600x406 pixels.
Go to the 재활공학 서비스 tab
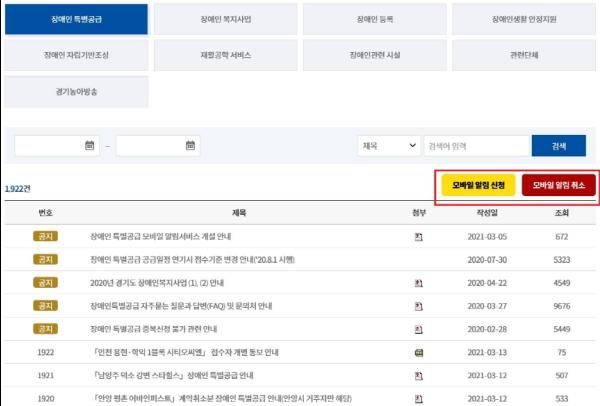click(225, 55)
